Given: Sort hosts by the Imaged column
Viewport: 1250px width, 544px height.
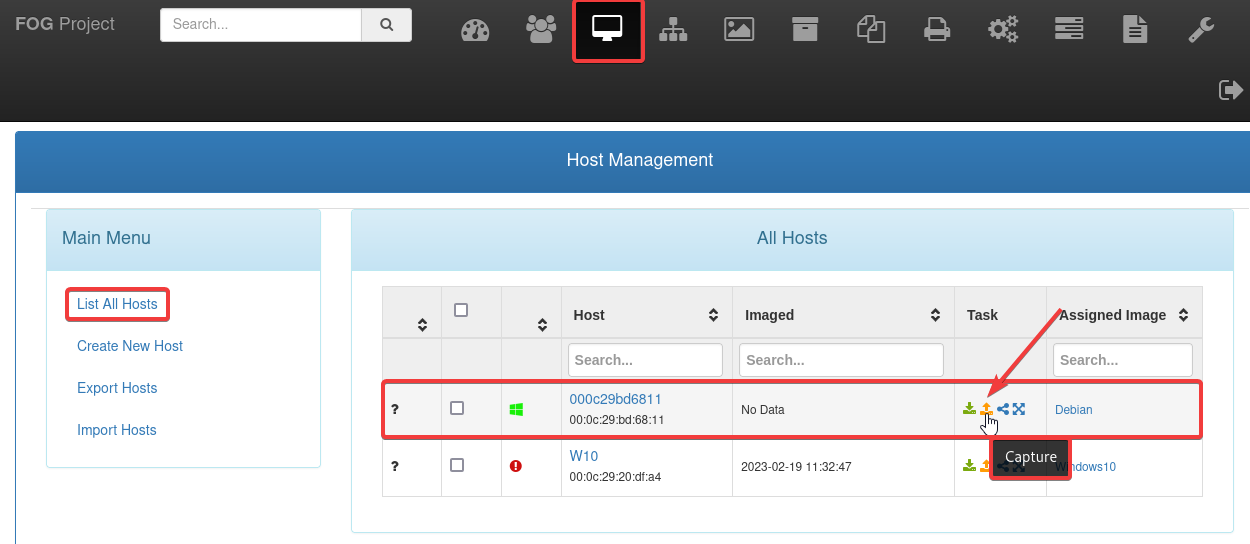Looking at the screenshot, I should click(x=935, y=315).
